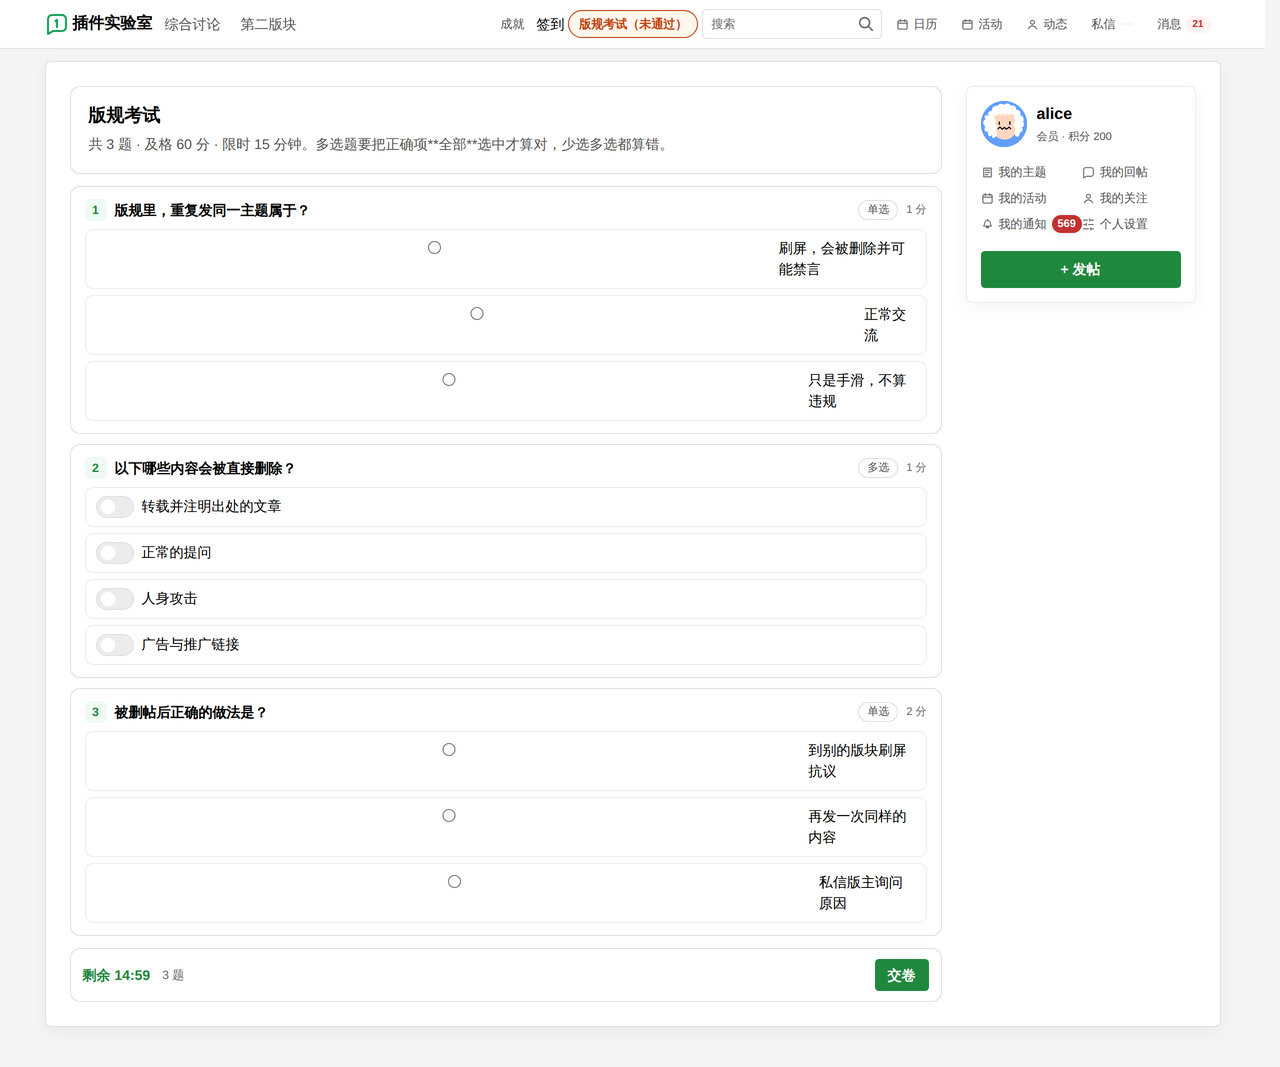Click alice's avatar picture

click(1004, 124)
